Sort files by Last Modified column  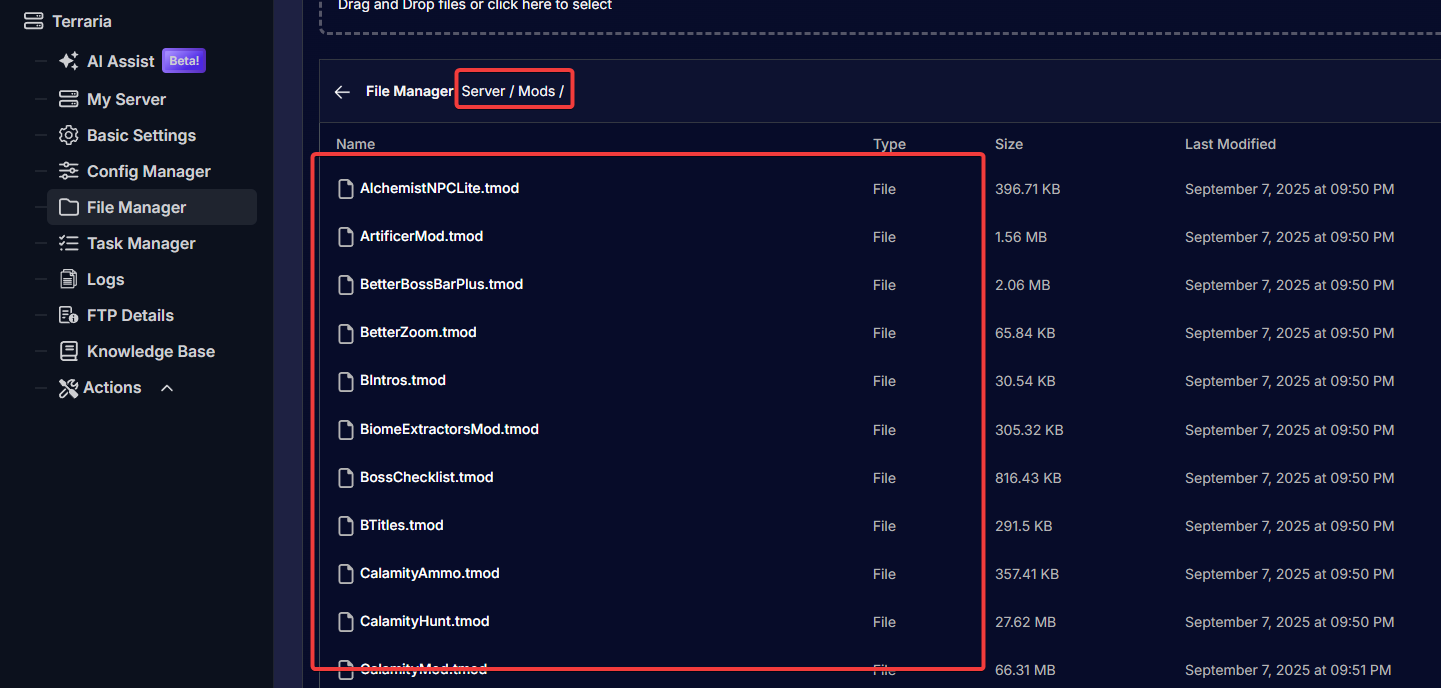tap(1230, 144)
